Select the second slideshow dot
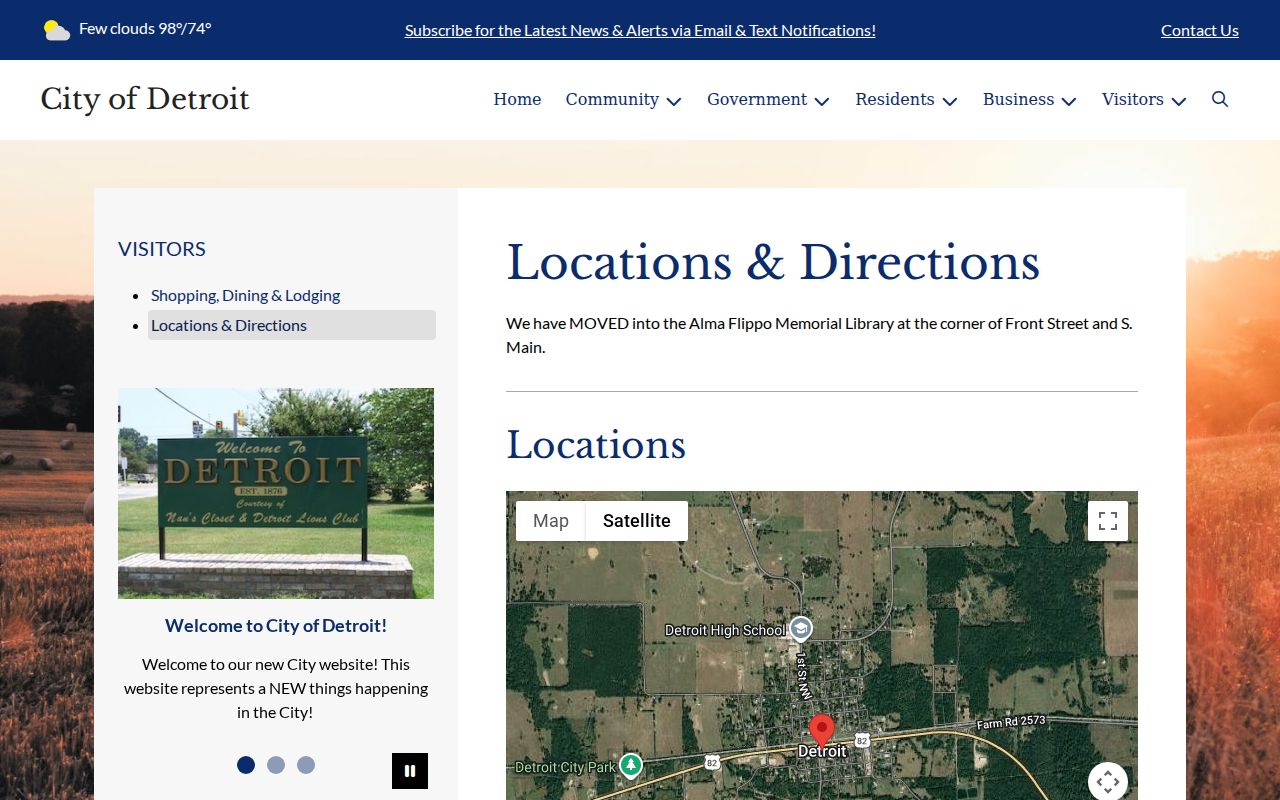The height and width of the screenshot is (800, 1280). 276,765
